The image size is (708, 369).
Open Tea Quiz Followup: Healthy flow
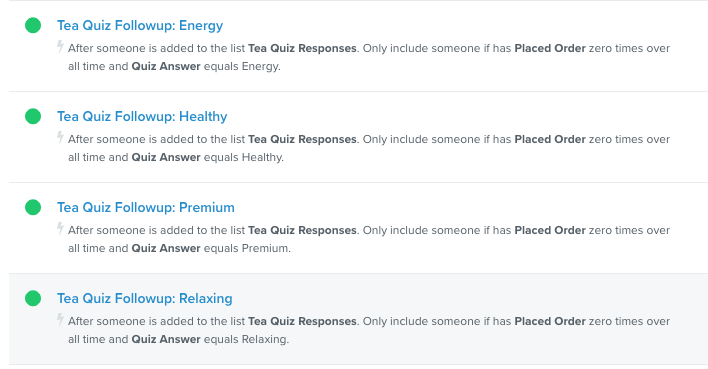[x=142, y=117]
